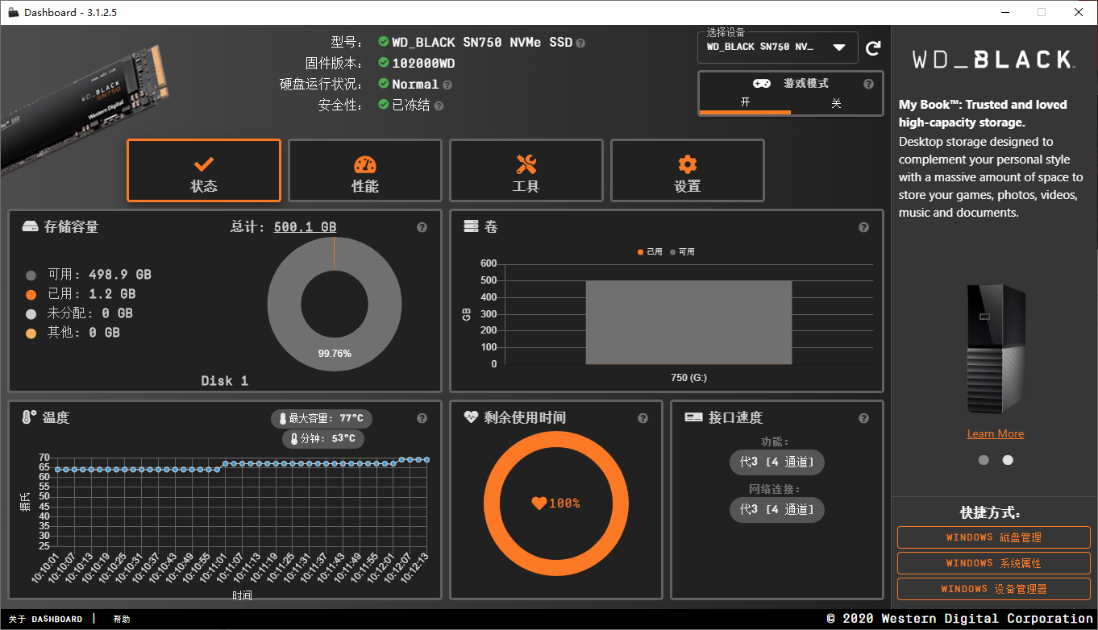This screenshot has height=630, width=1098.
Task: Click the last temperature data point
Action: (426, 460)
